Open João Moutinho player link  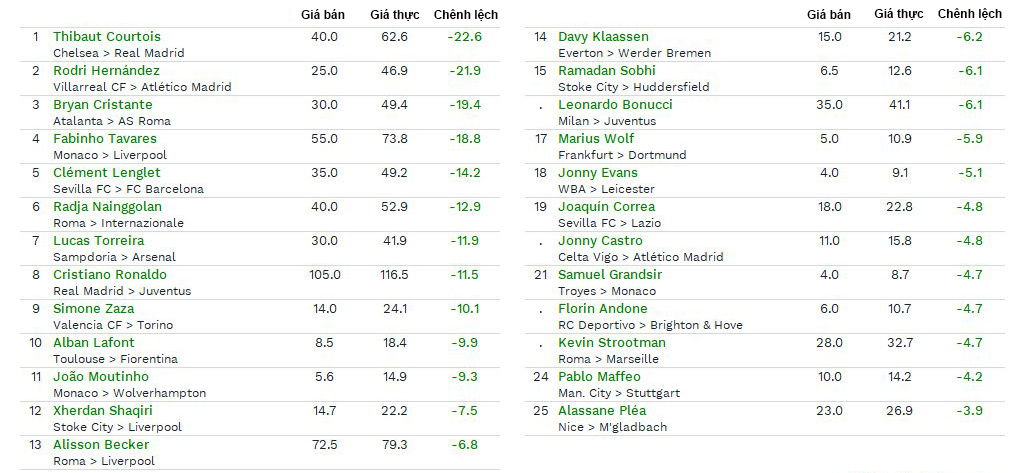coord(101,376)
